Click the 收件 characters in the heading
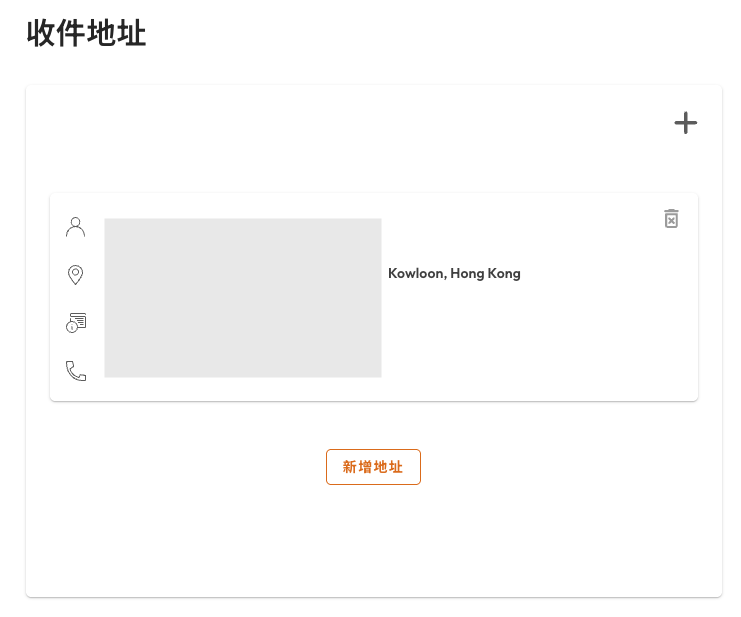The width and height of the screenshot is (741, 617). [56, 33]
